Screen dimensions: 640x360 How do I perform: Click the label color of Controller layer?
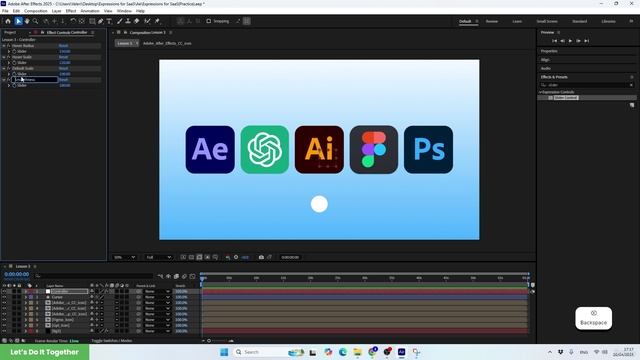tap(31, 291)
